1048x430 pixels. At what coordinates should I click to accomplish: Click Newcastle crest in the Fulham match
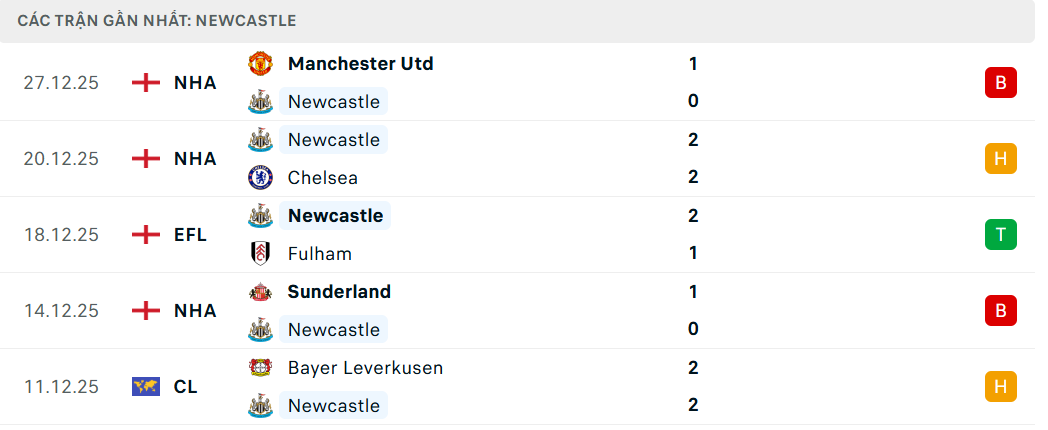(x=260, y=216)
